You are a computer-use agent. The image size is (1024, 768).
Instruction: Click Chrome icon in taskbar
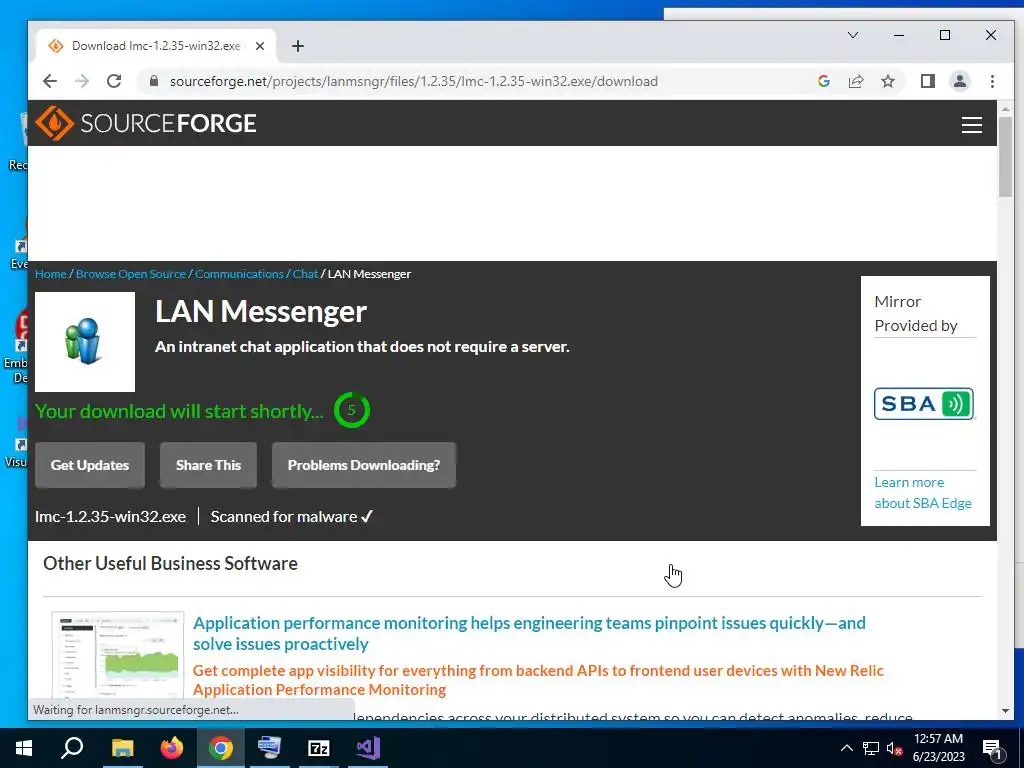click(221, 748)
